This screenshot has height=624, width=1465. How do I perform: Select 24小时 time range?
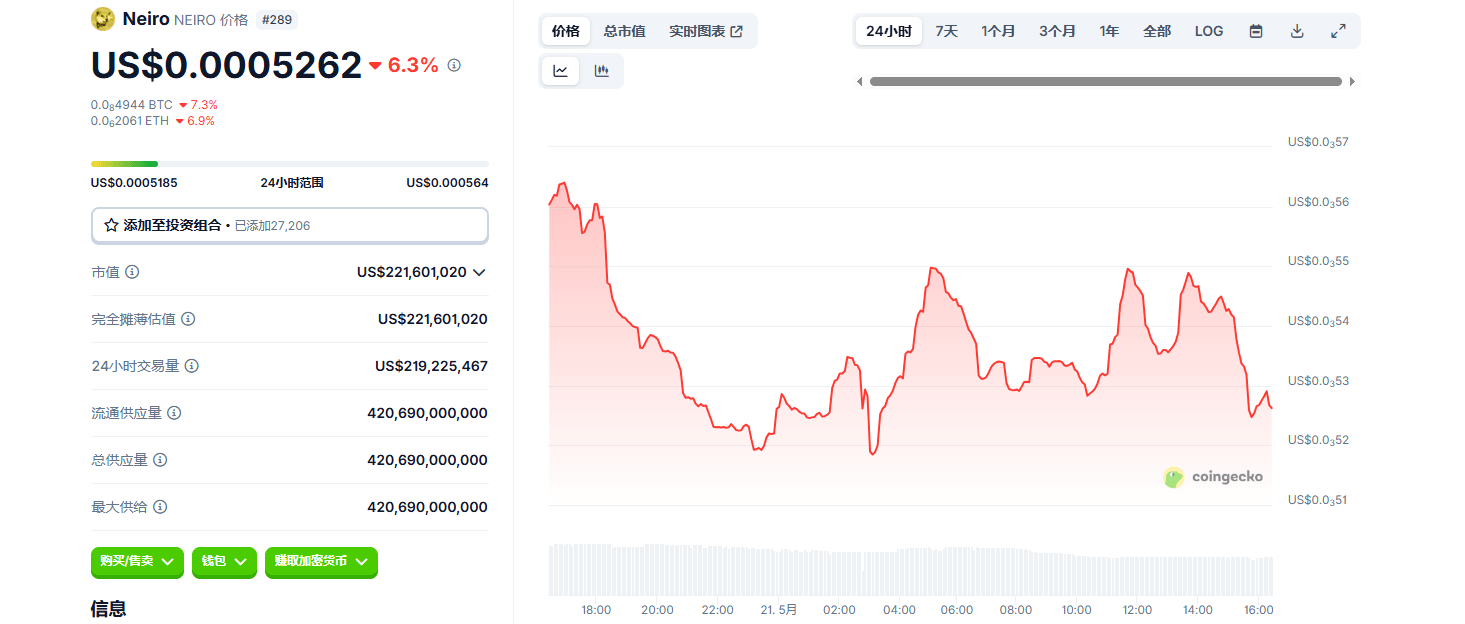point(889,31)
